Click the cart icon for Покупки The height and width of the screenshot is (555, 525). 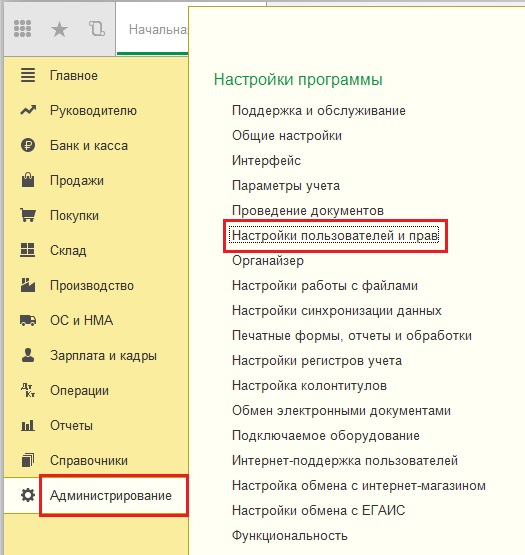click(x=28, y=215)
